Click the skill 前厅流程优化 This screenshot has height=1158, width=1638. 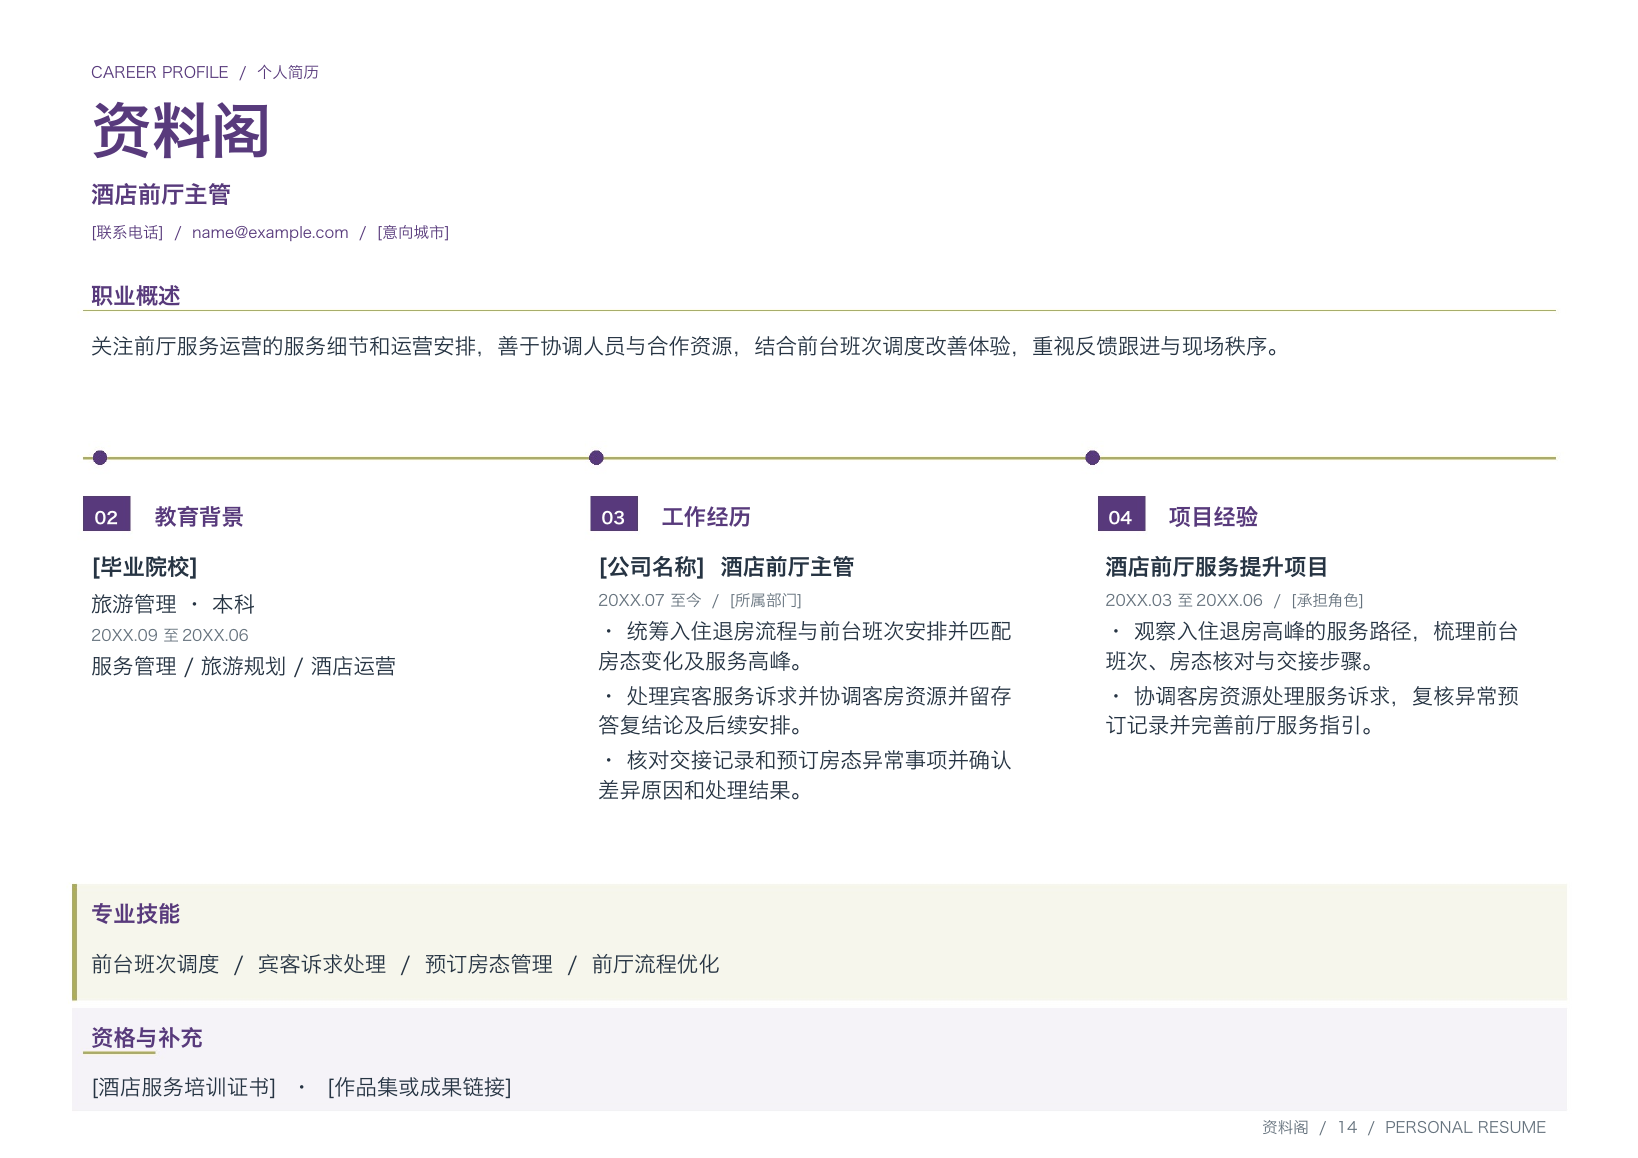pyautogui.click(x=656, y=964)
